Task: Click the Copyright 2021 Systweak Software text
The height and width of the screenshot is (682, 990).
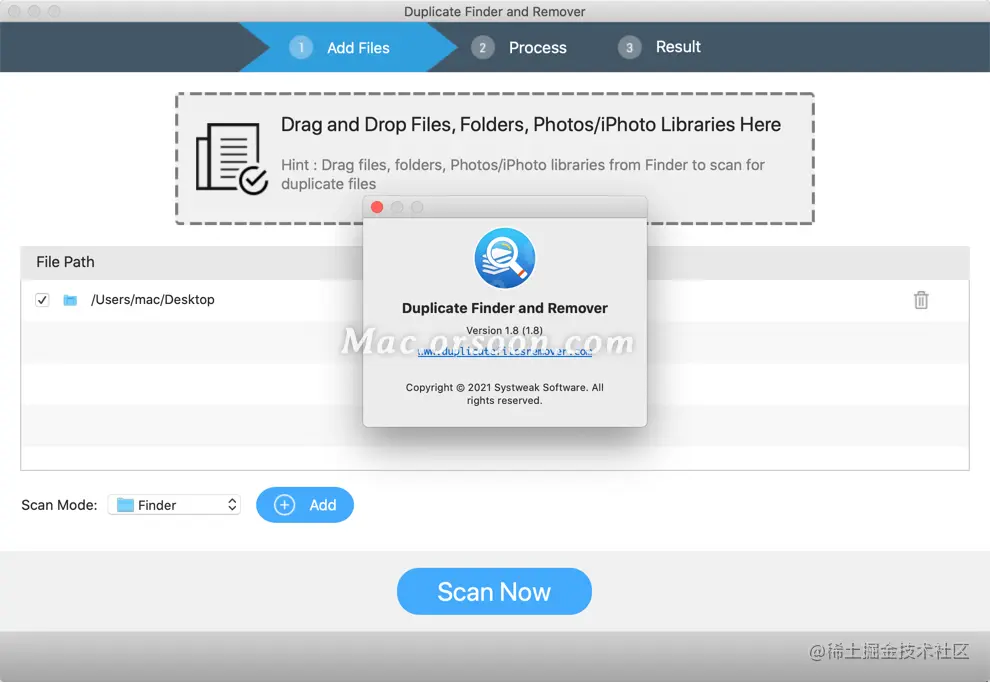Action: click(504, 394)
